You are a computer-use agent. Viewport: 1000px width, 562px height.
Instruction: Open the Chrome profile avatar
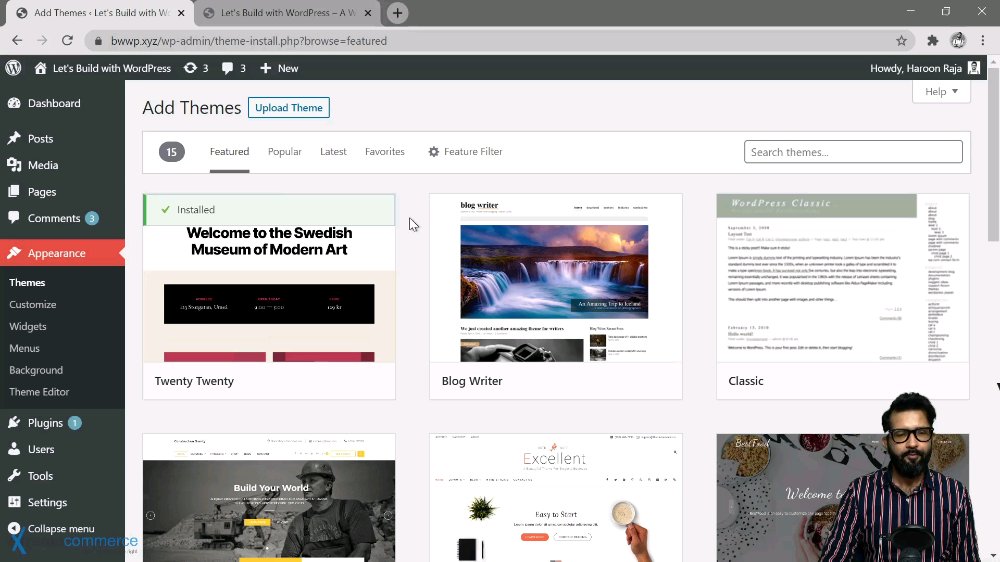coord(958,41)
